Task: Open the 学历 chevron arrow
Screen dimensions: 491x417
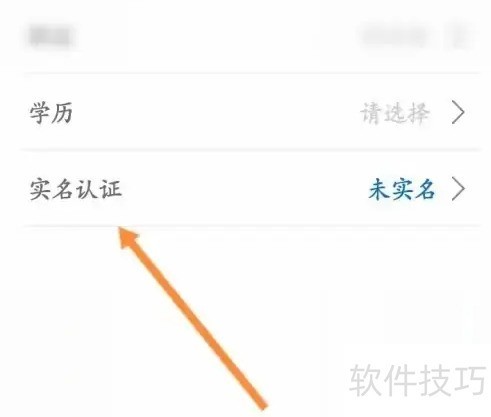Action: coord(458,113)
